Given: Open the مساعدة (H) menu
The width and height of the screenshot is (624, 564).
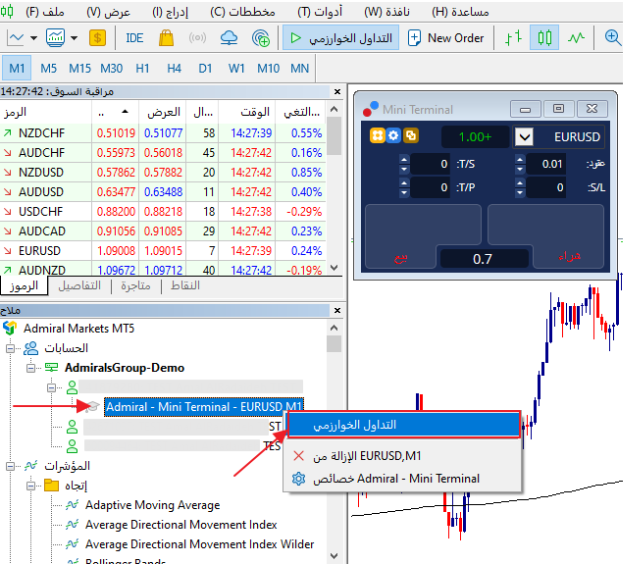Looking at the screenshot, I should click(460, 12).
